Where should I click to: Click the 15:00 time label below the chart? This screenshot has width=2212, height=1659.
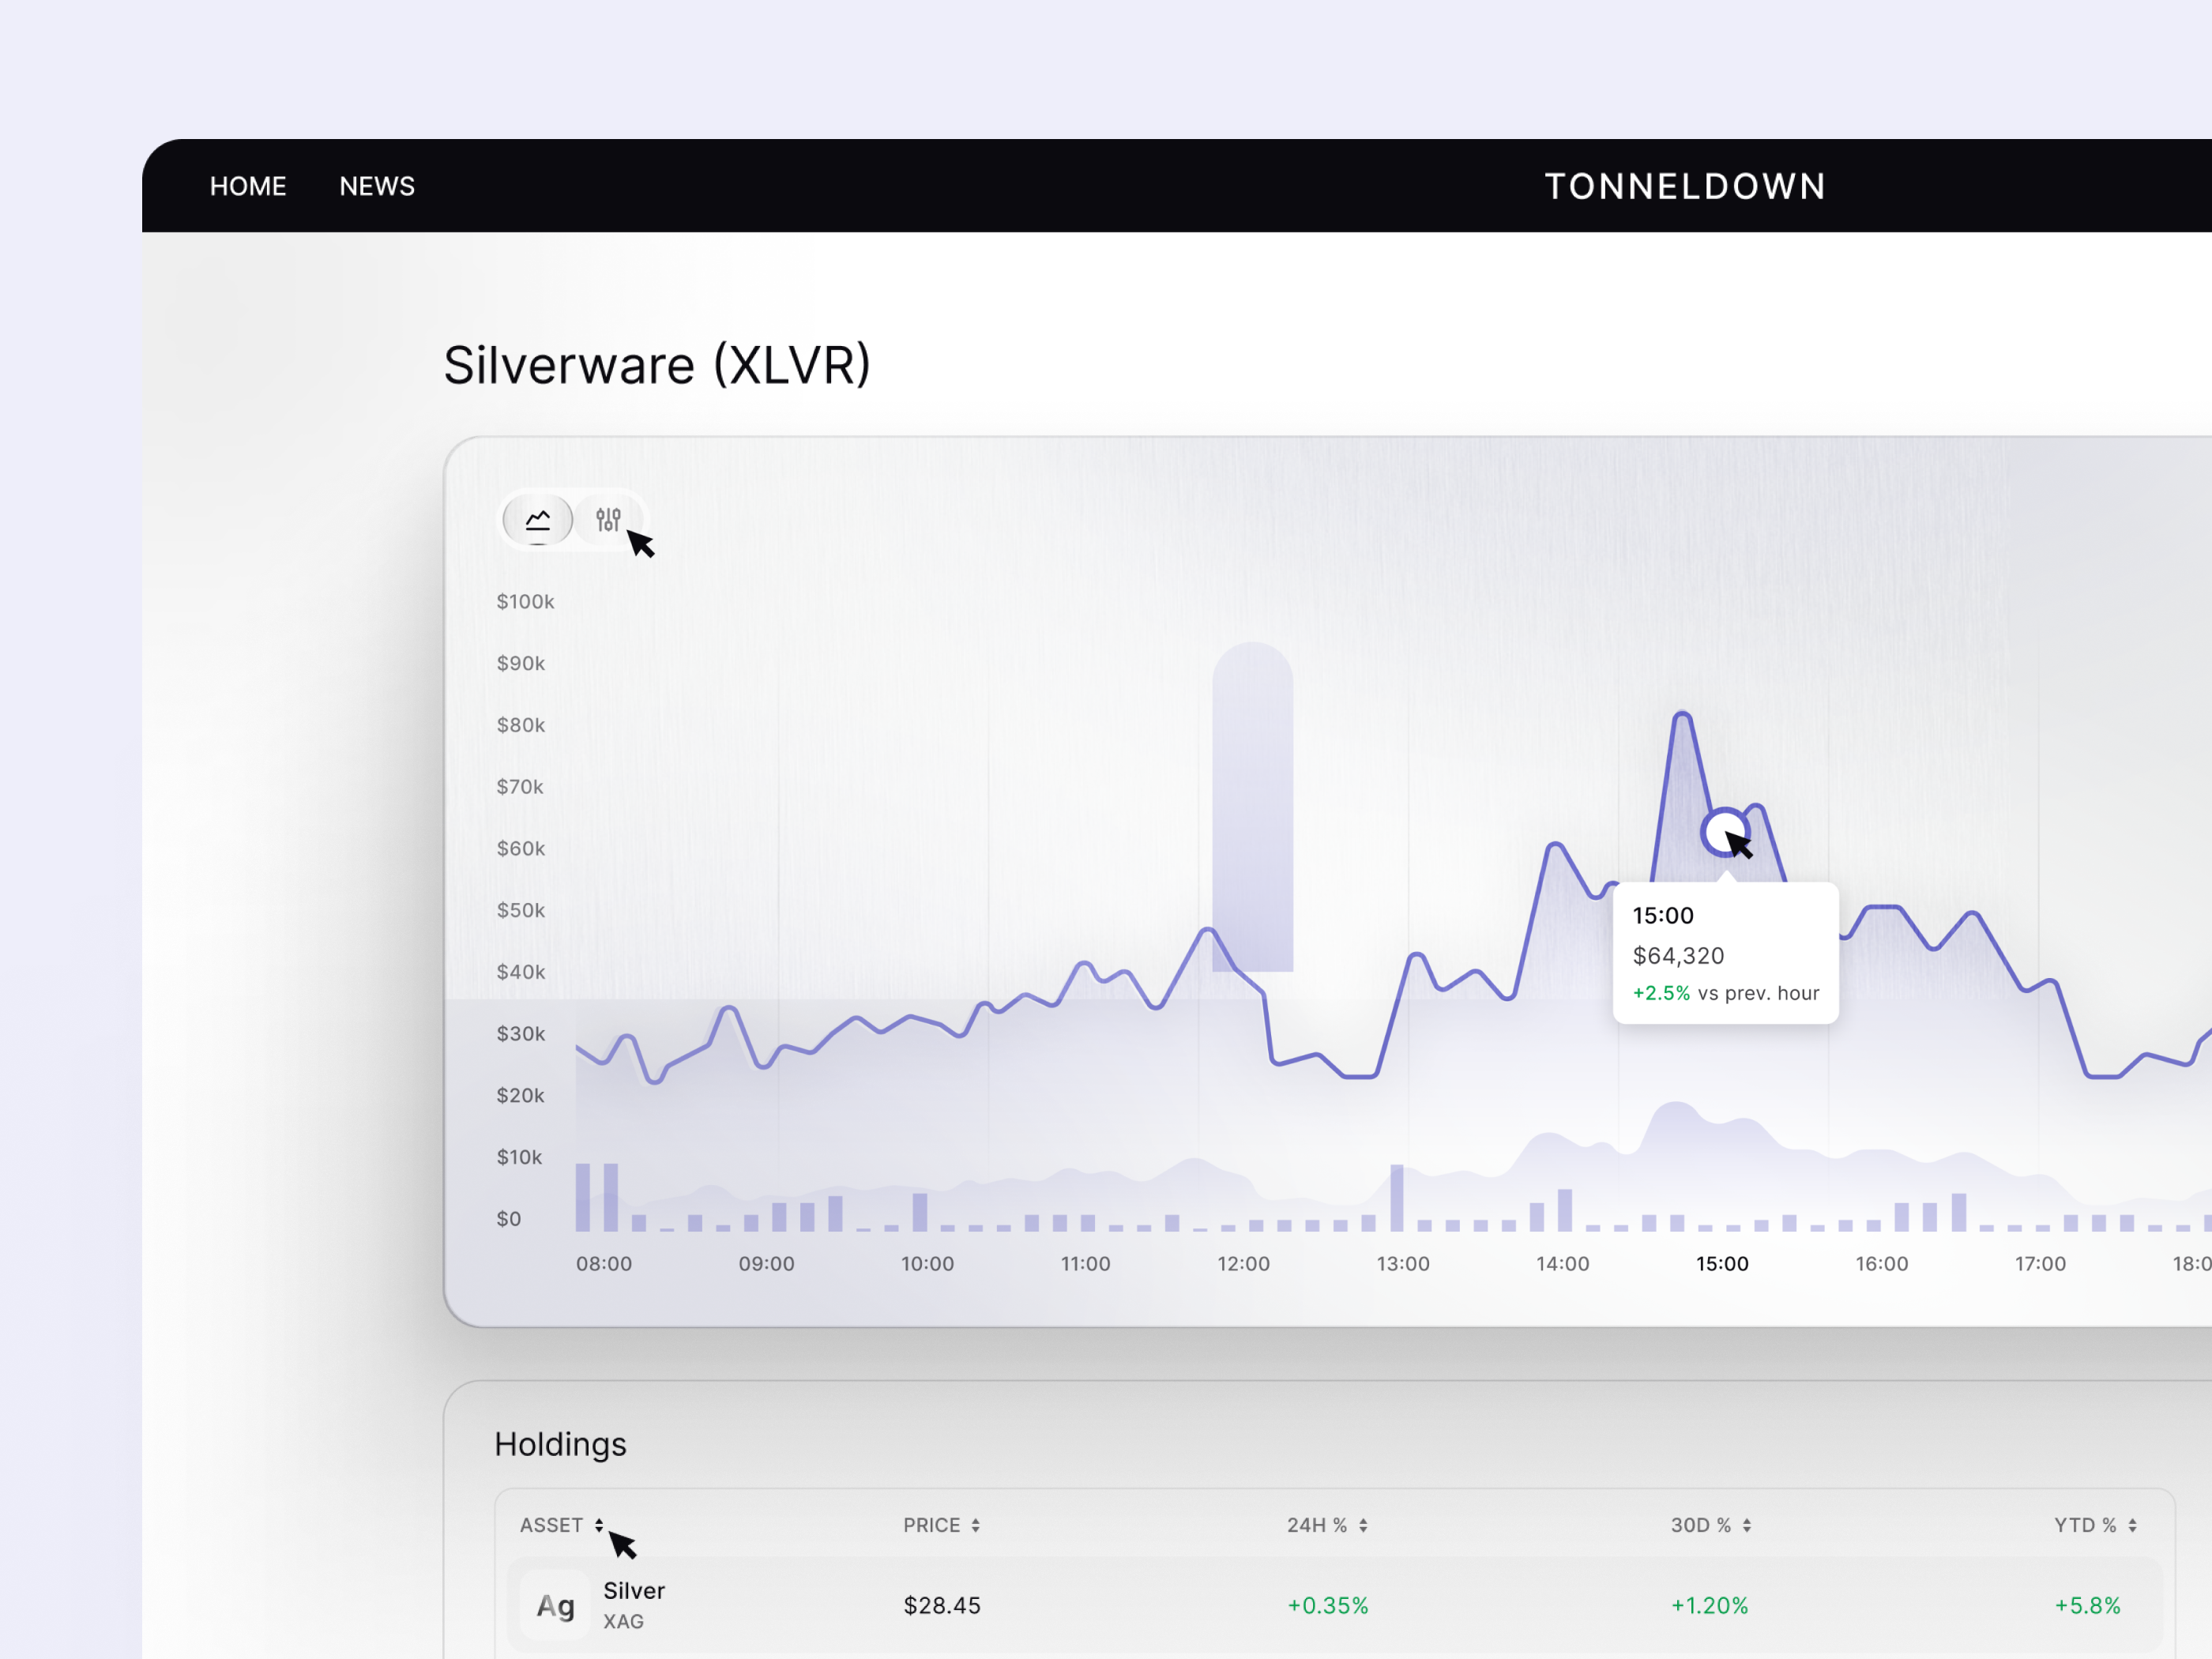point(1723,1263)
